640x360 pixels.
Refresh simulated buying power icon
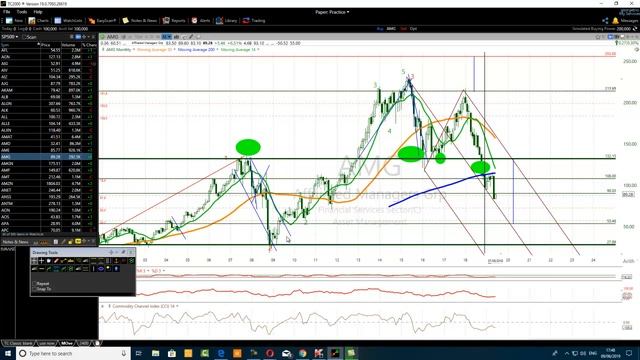coord(635,29)
